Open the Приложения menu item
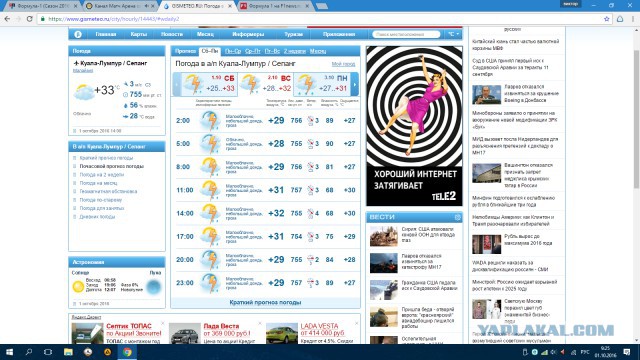The image size is (640, 360). coord(339,34)
